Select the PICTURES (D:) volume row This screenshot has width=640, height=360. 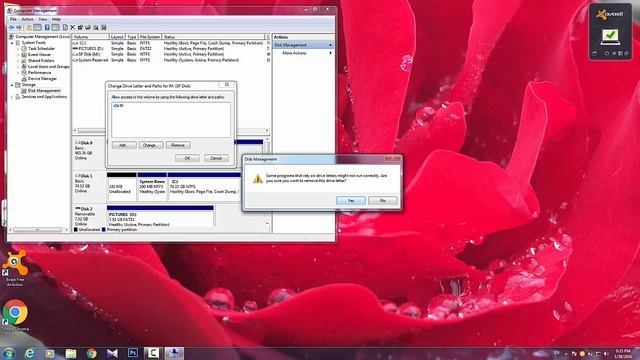click(170, 49)
